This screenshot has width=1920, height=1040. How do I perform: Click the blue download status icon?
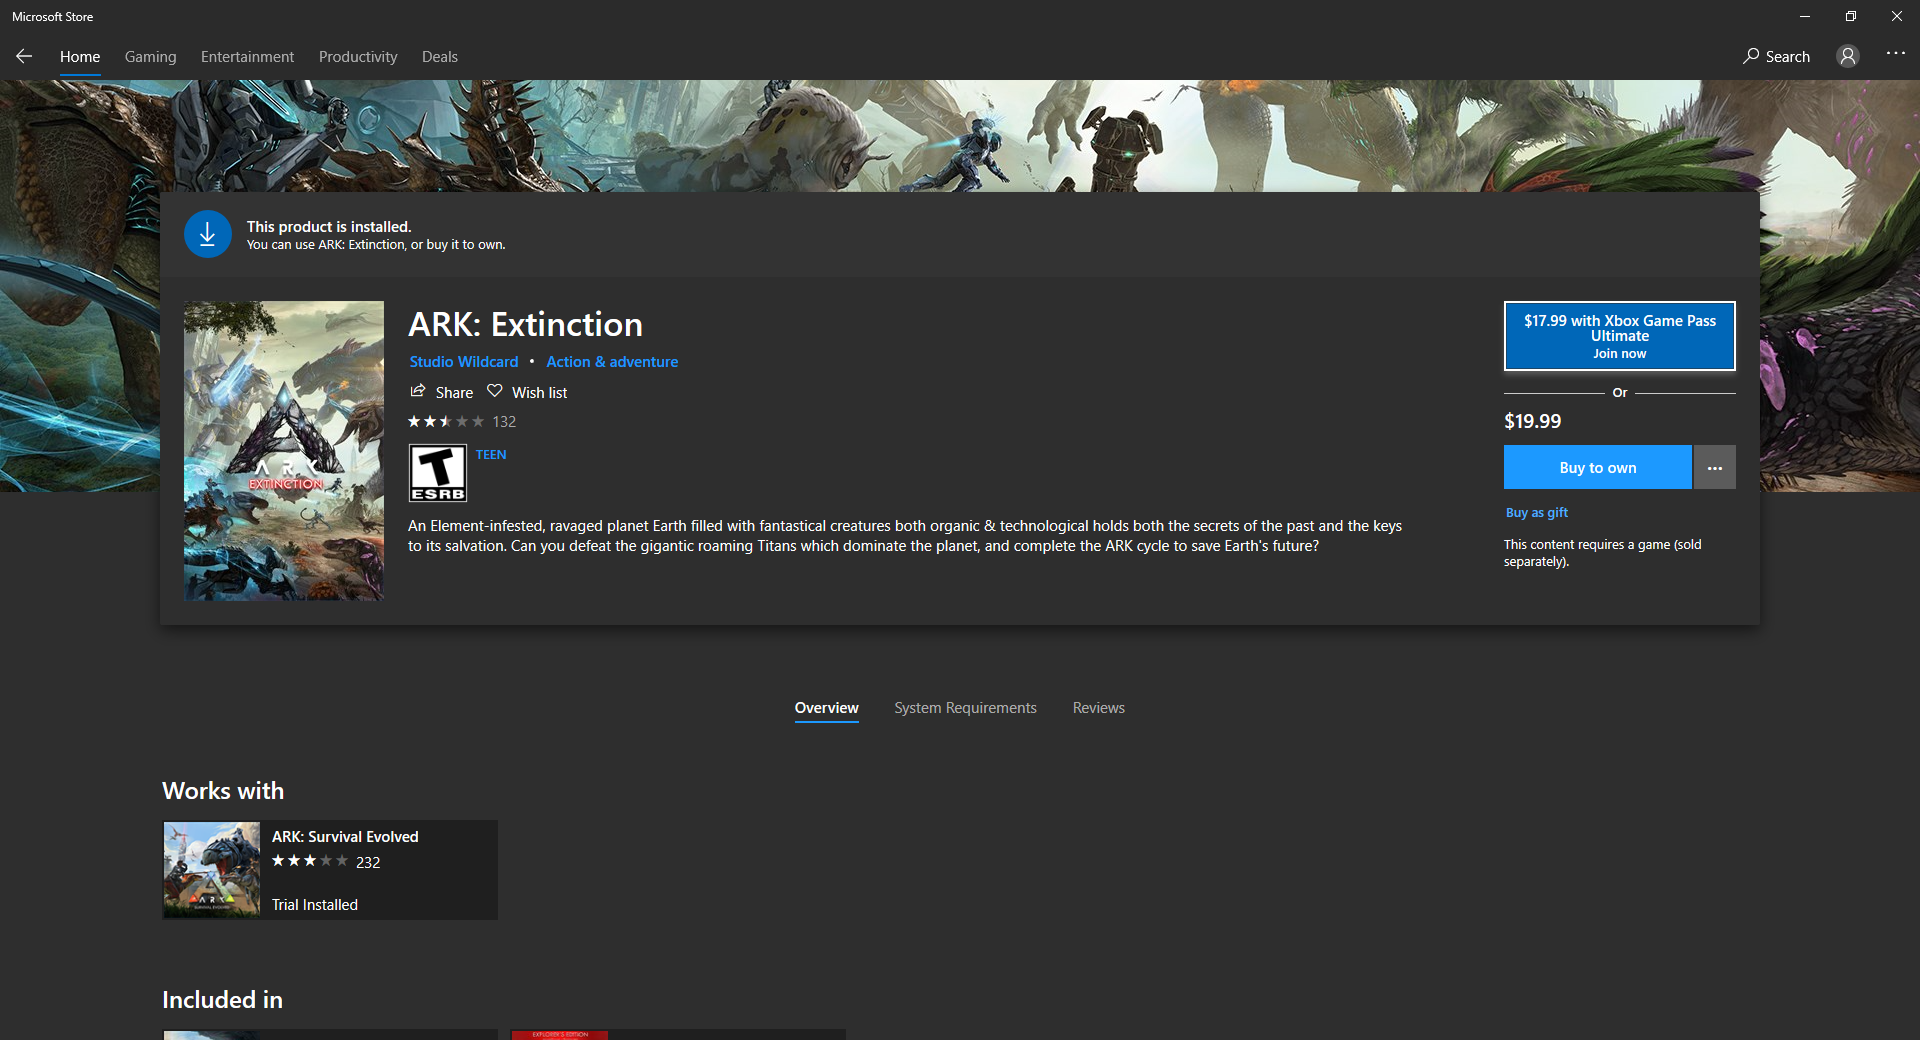coord(208,234)
